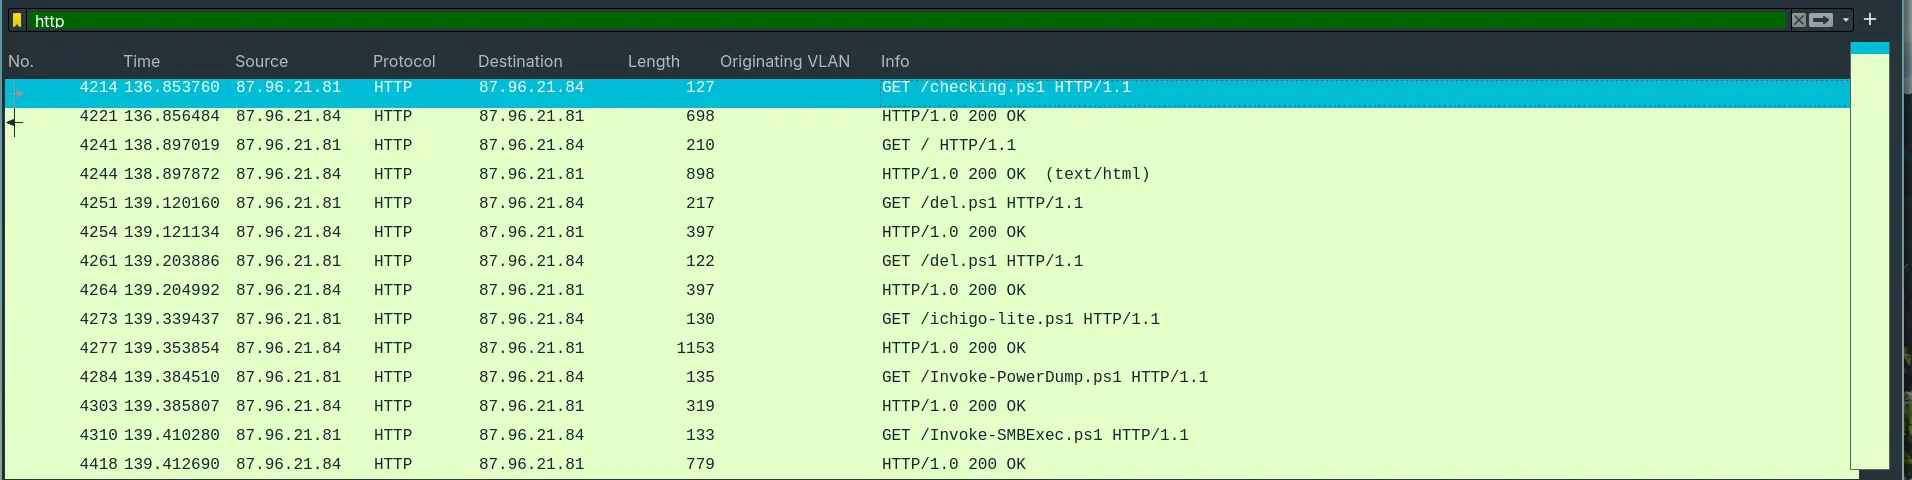Click the Source column header
The height and width of the screenshot is (480, 1912).
click(261, 61)
